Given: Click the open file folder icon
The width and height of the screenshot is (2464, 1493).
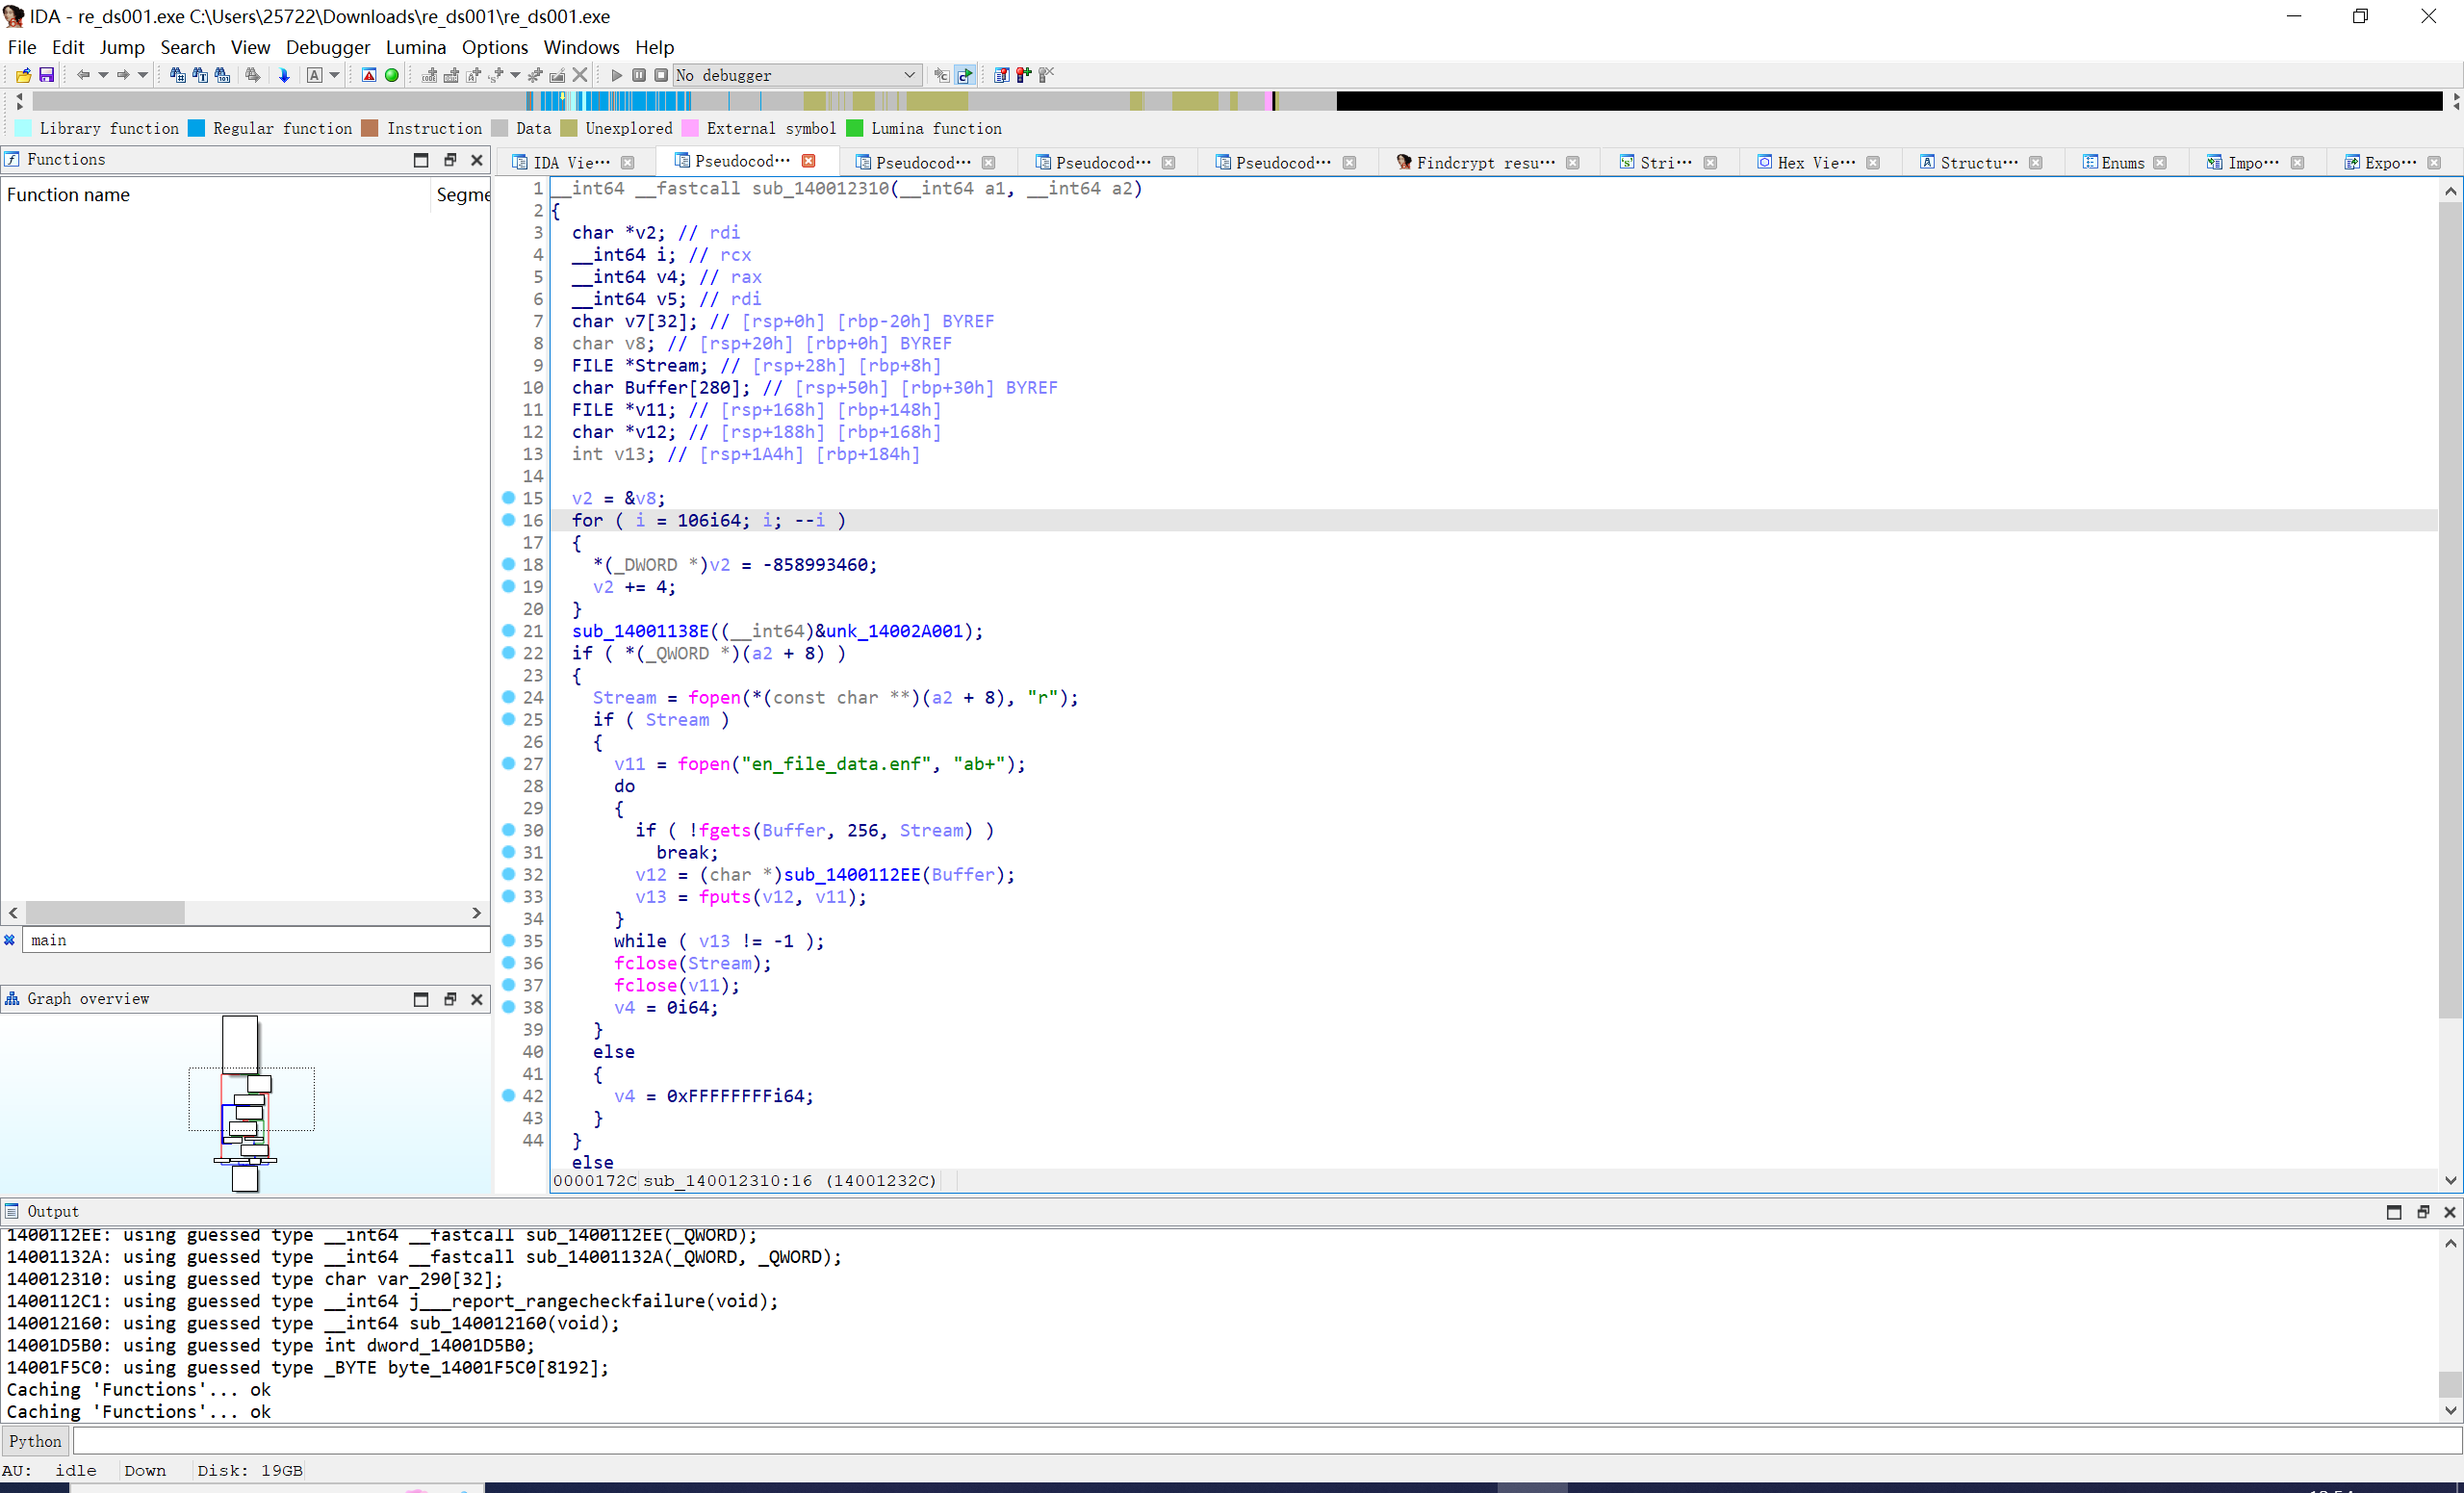Looking at the screenshot, I should [23, 75].
